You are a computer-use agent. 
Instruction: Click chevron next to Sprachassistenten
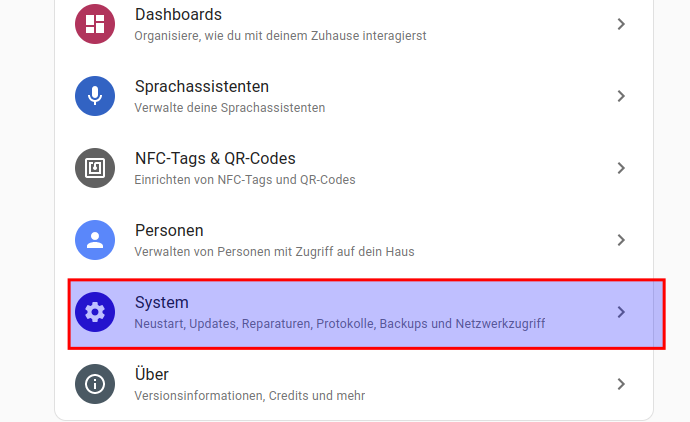tap(621, 96)
